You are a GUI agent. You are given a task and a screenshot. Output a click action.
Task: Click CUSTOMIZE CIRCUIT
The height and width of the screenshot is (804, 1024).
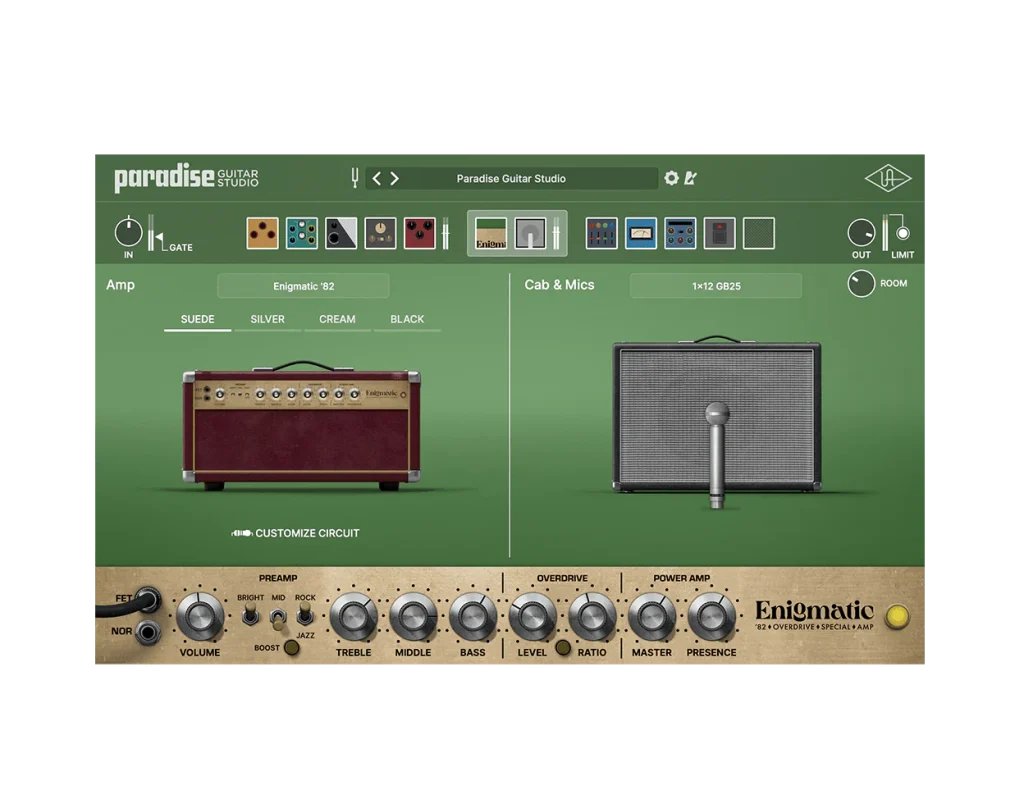click(295, 533)
